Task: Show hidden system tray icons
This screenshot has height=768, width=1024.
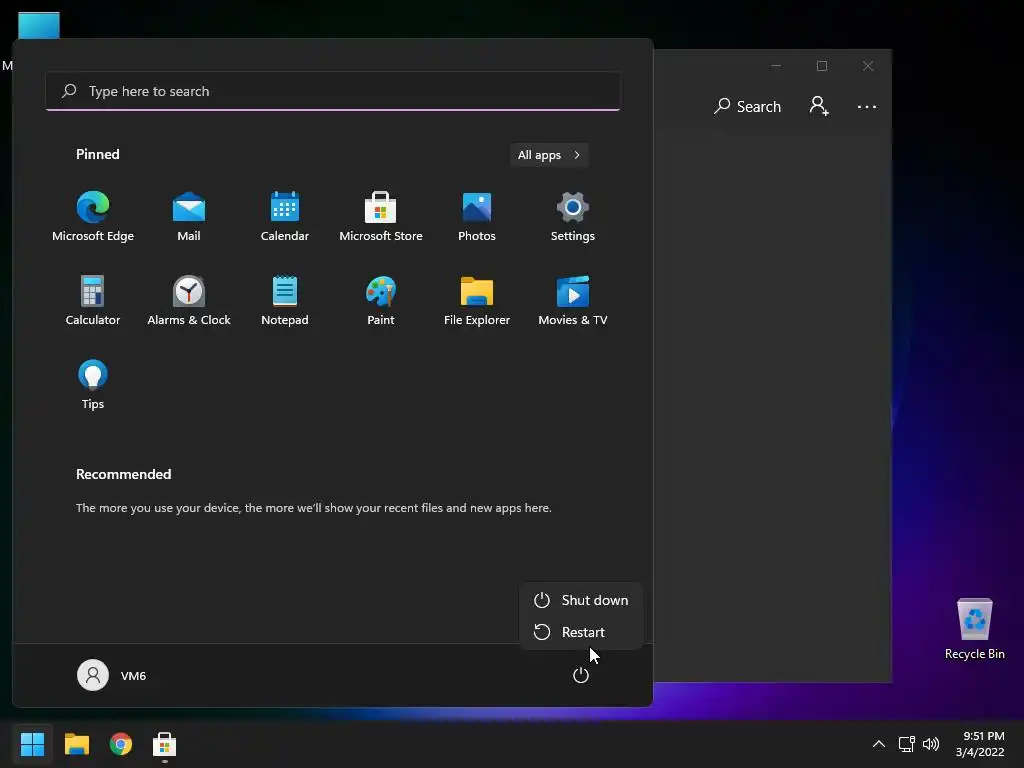Action: (879, 744)
